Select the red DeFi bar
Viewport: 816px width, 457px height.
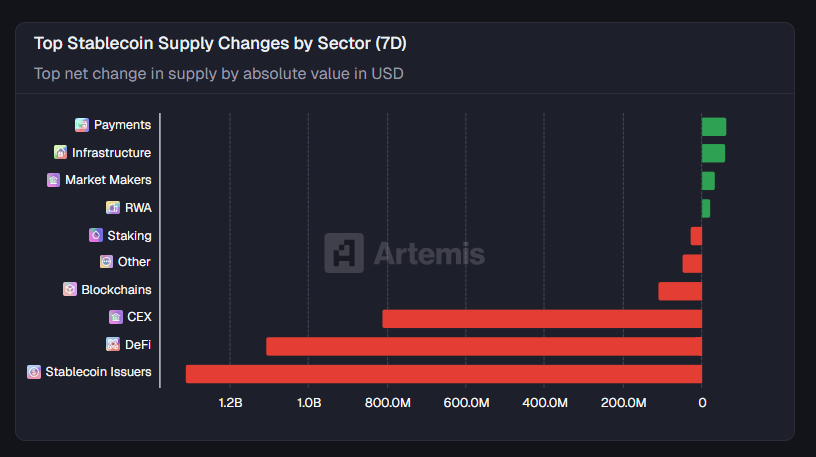click(x=483, y=346)
